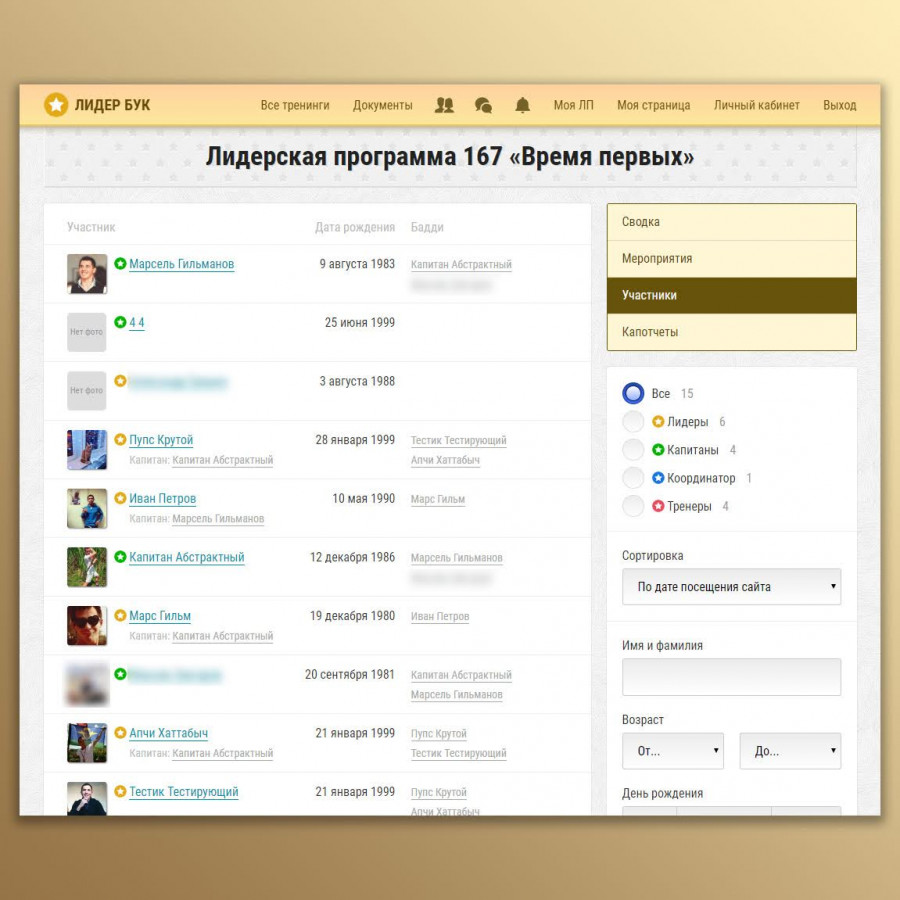Click the Лидер Бук star logo
Screen dimensions: 900x900
coord(56,104)
